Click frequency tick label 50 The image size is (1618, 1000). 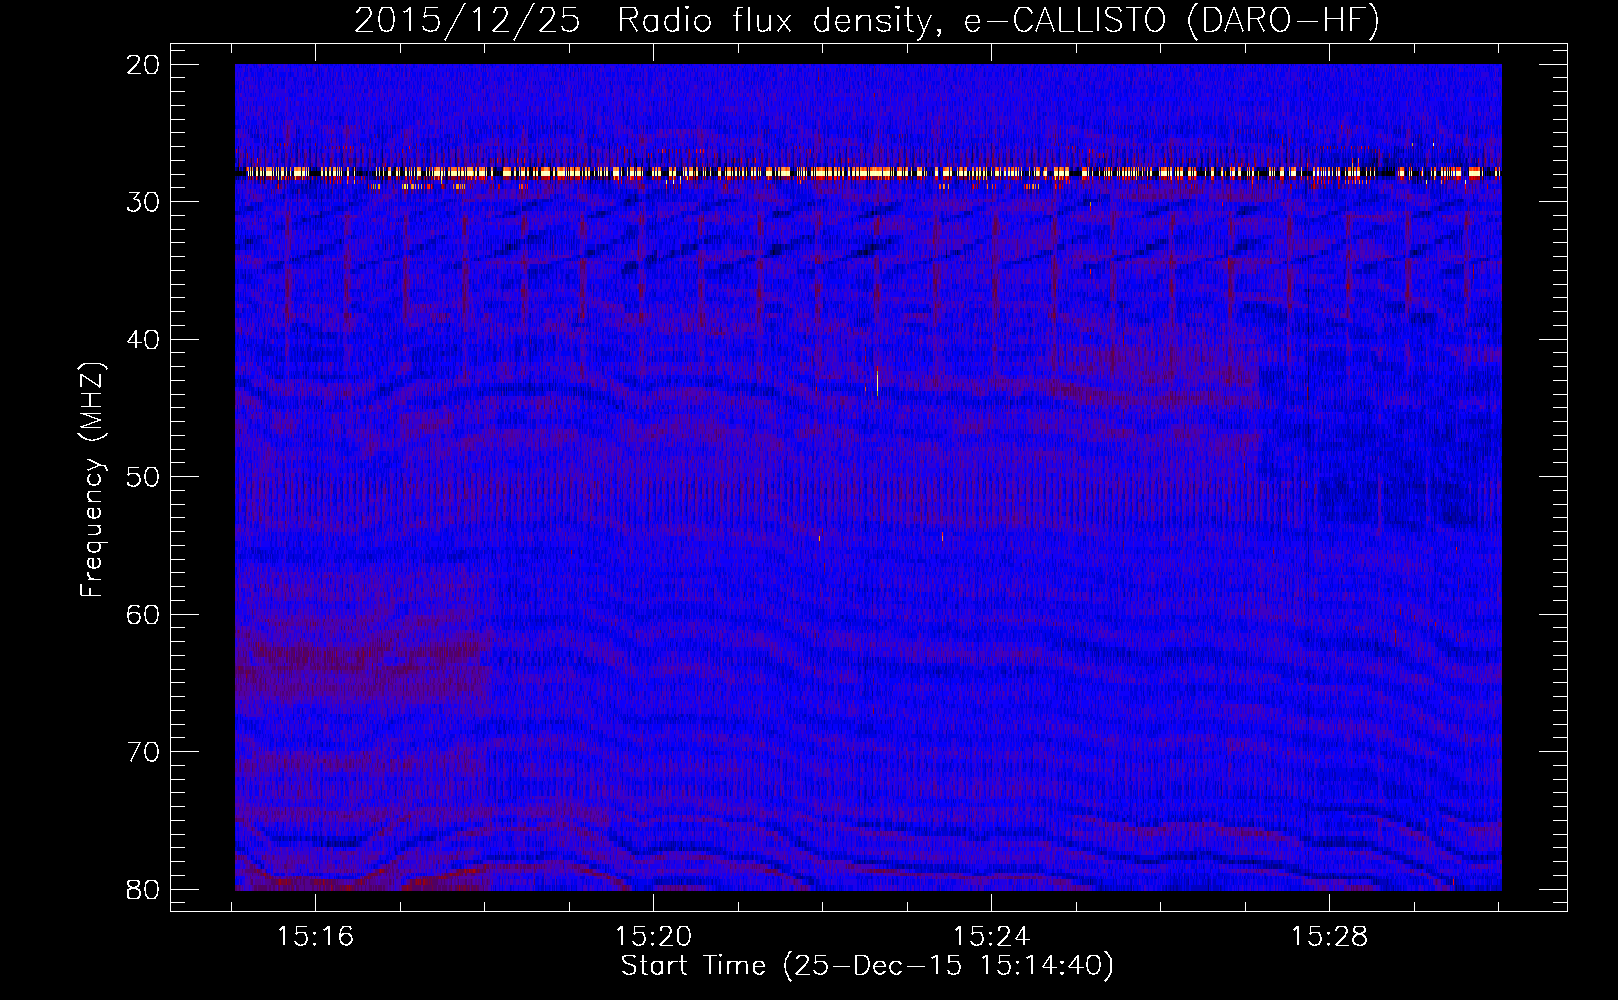(x=145, y=477)
